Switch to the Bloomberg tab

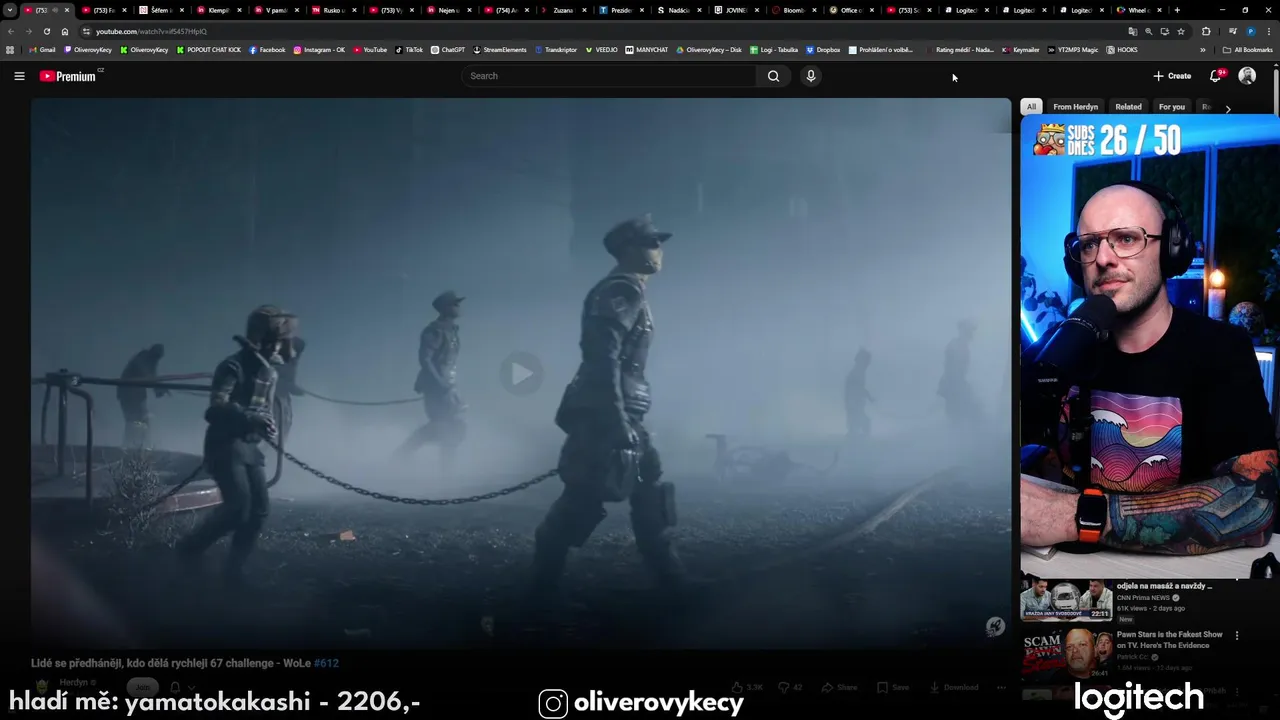coord(793,10)
